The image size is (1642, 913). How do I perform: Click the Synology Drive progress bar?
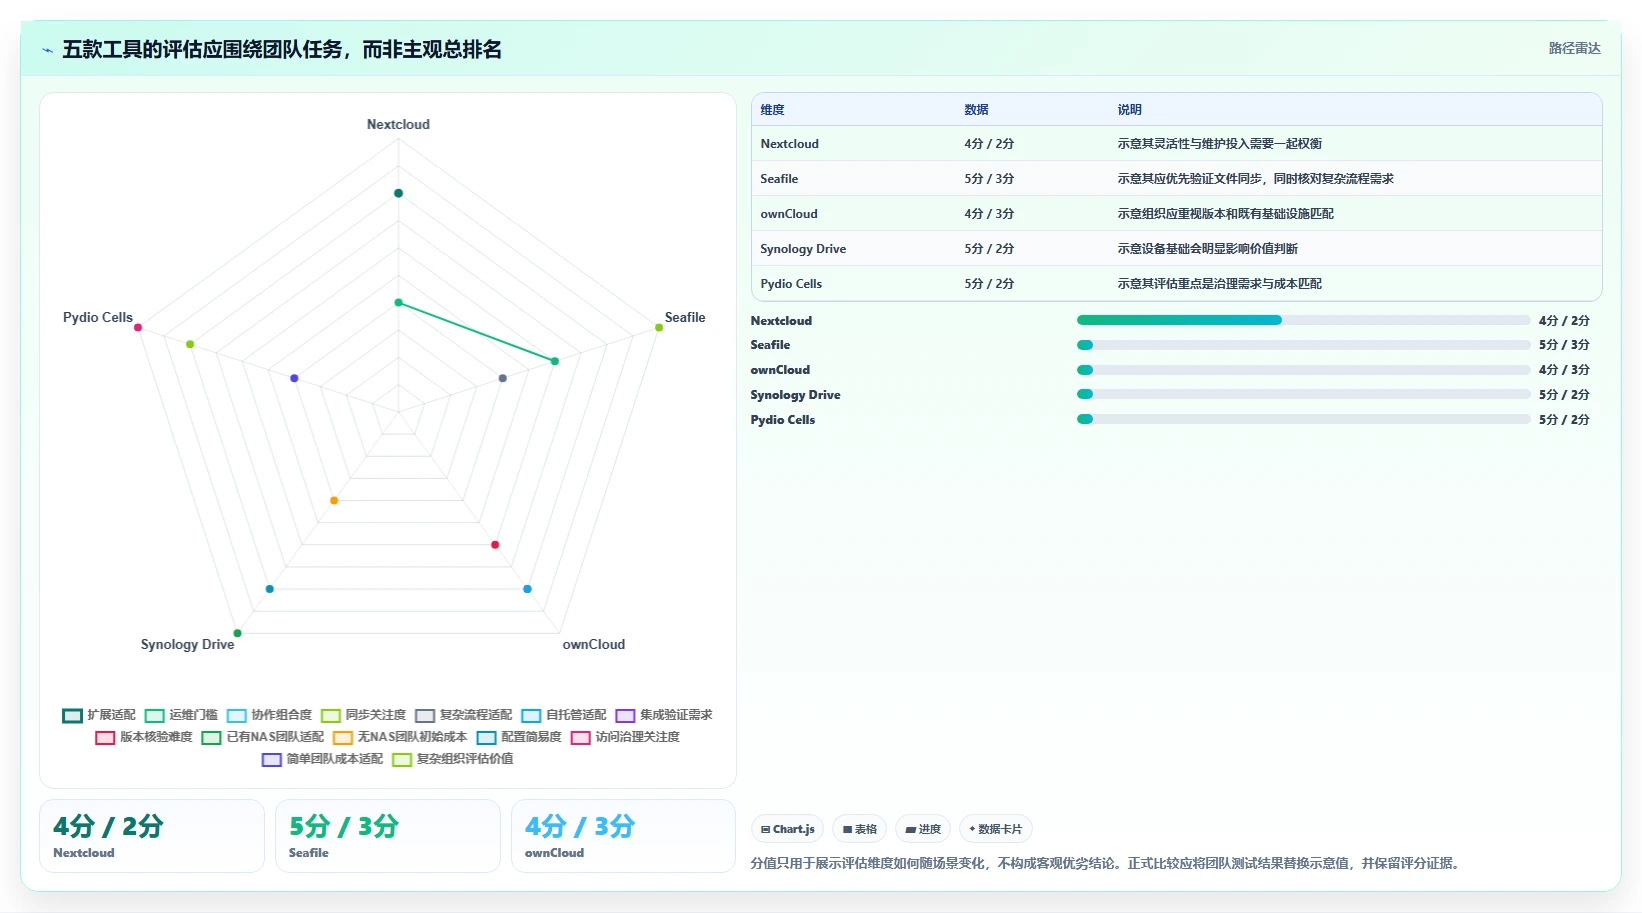[x=1303, y=394]
